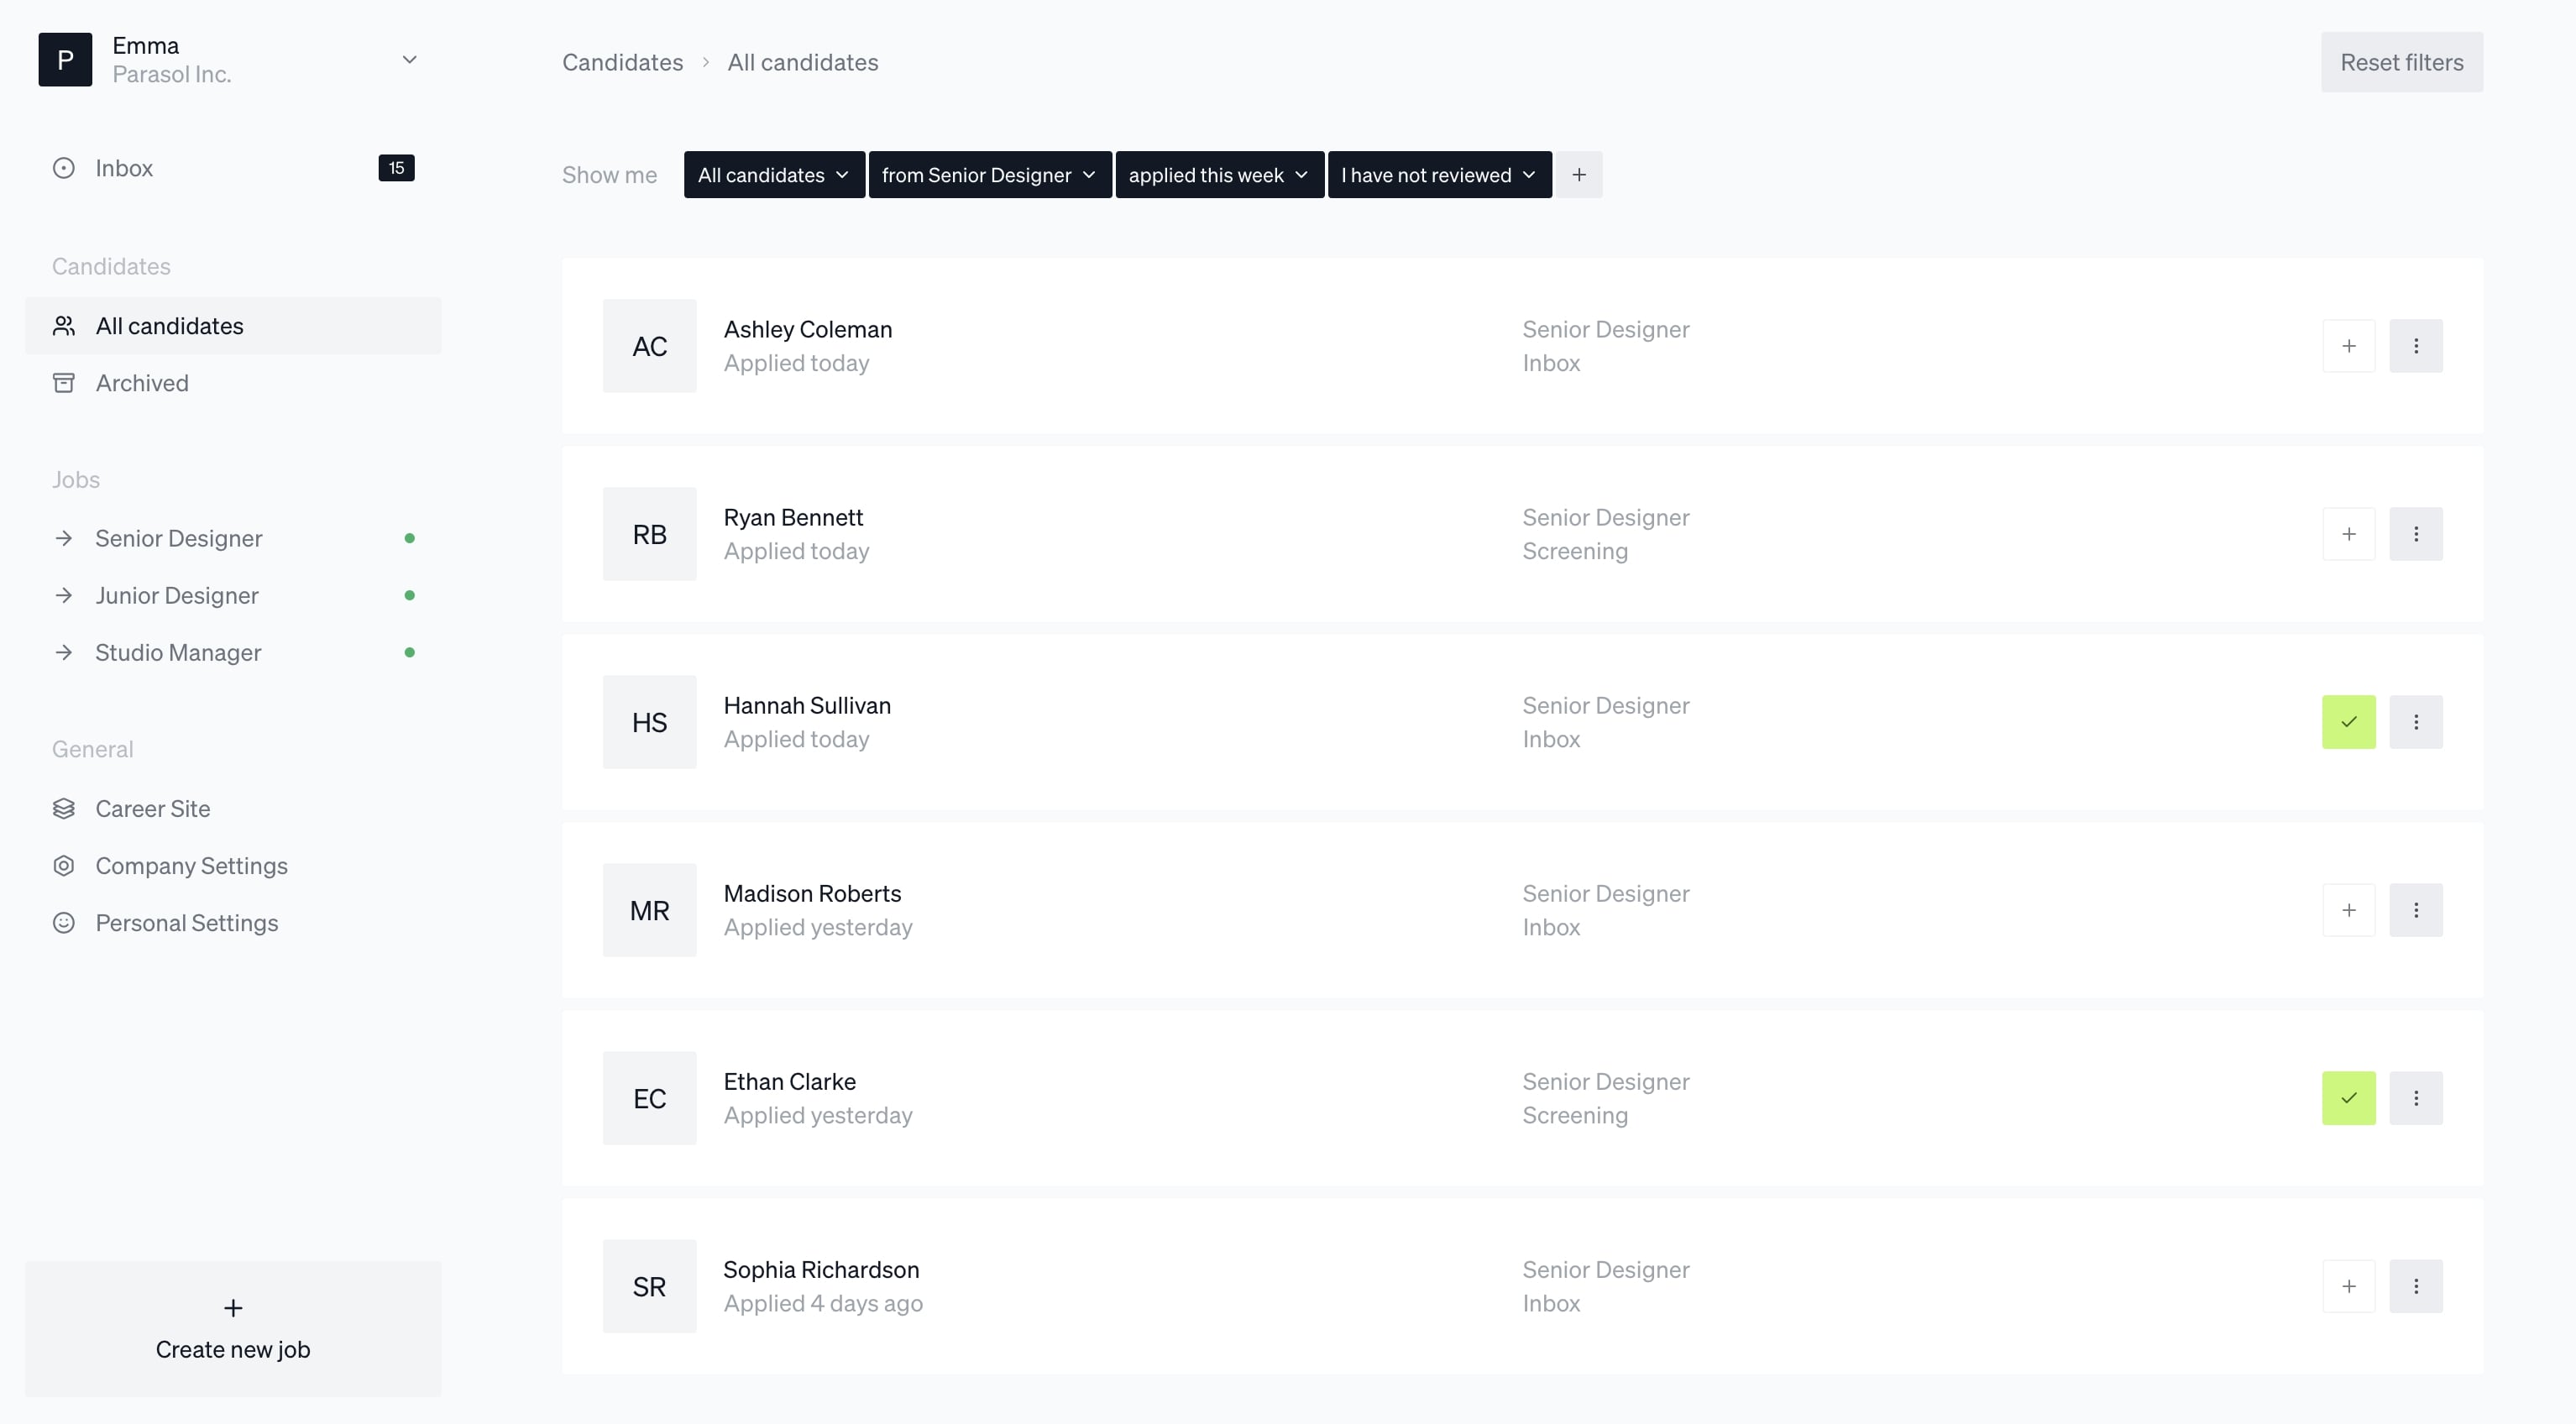Click Reset filters button
This screenshot has width=2576, height=1424.
click(2402, 62)
